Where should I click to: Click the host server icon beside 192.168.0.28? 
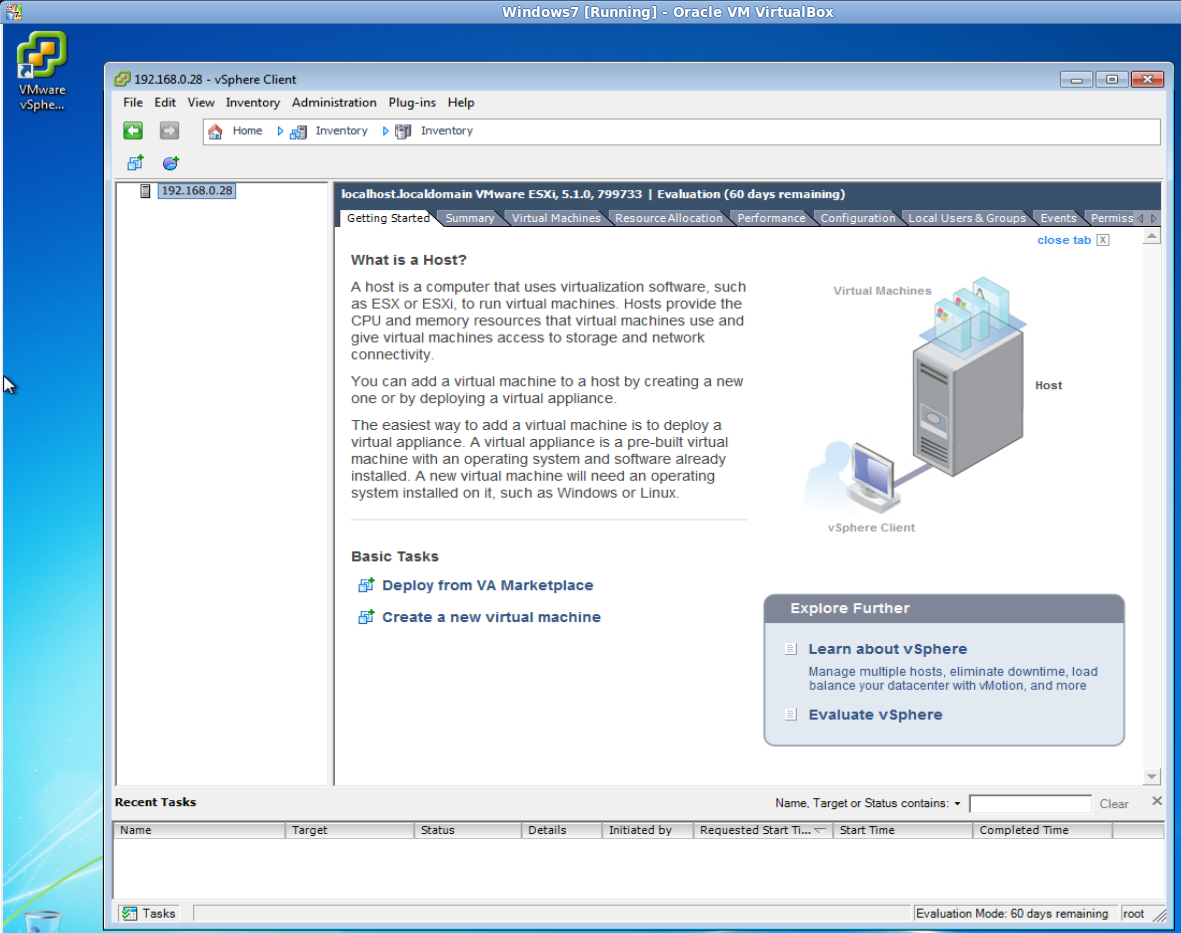tap(145, 191)
